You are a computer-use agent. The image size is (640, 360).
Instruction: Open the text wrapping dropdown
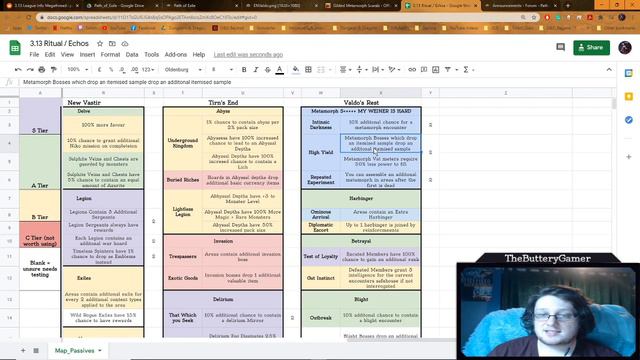pos(378,70)
